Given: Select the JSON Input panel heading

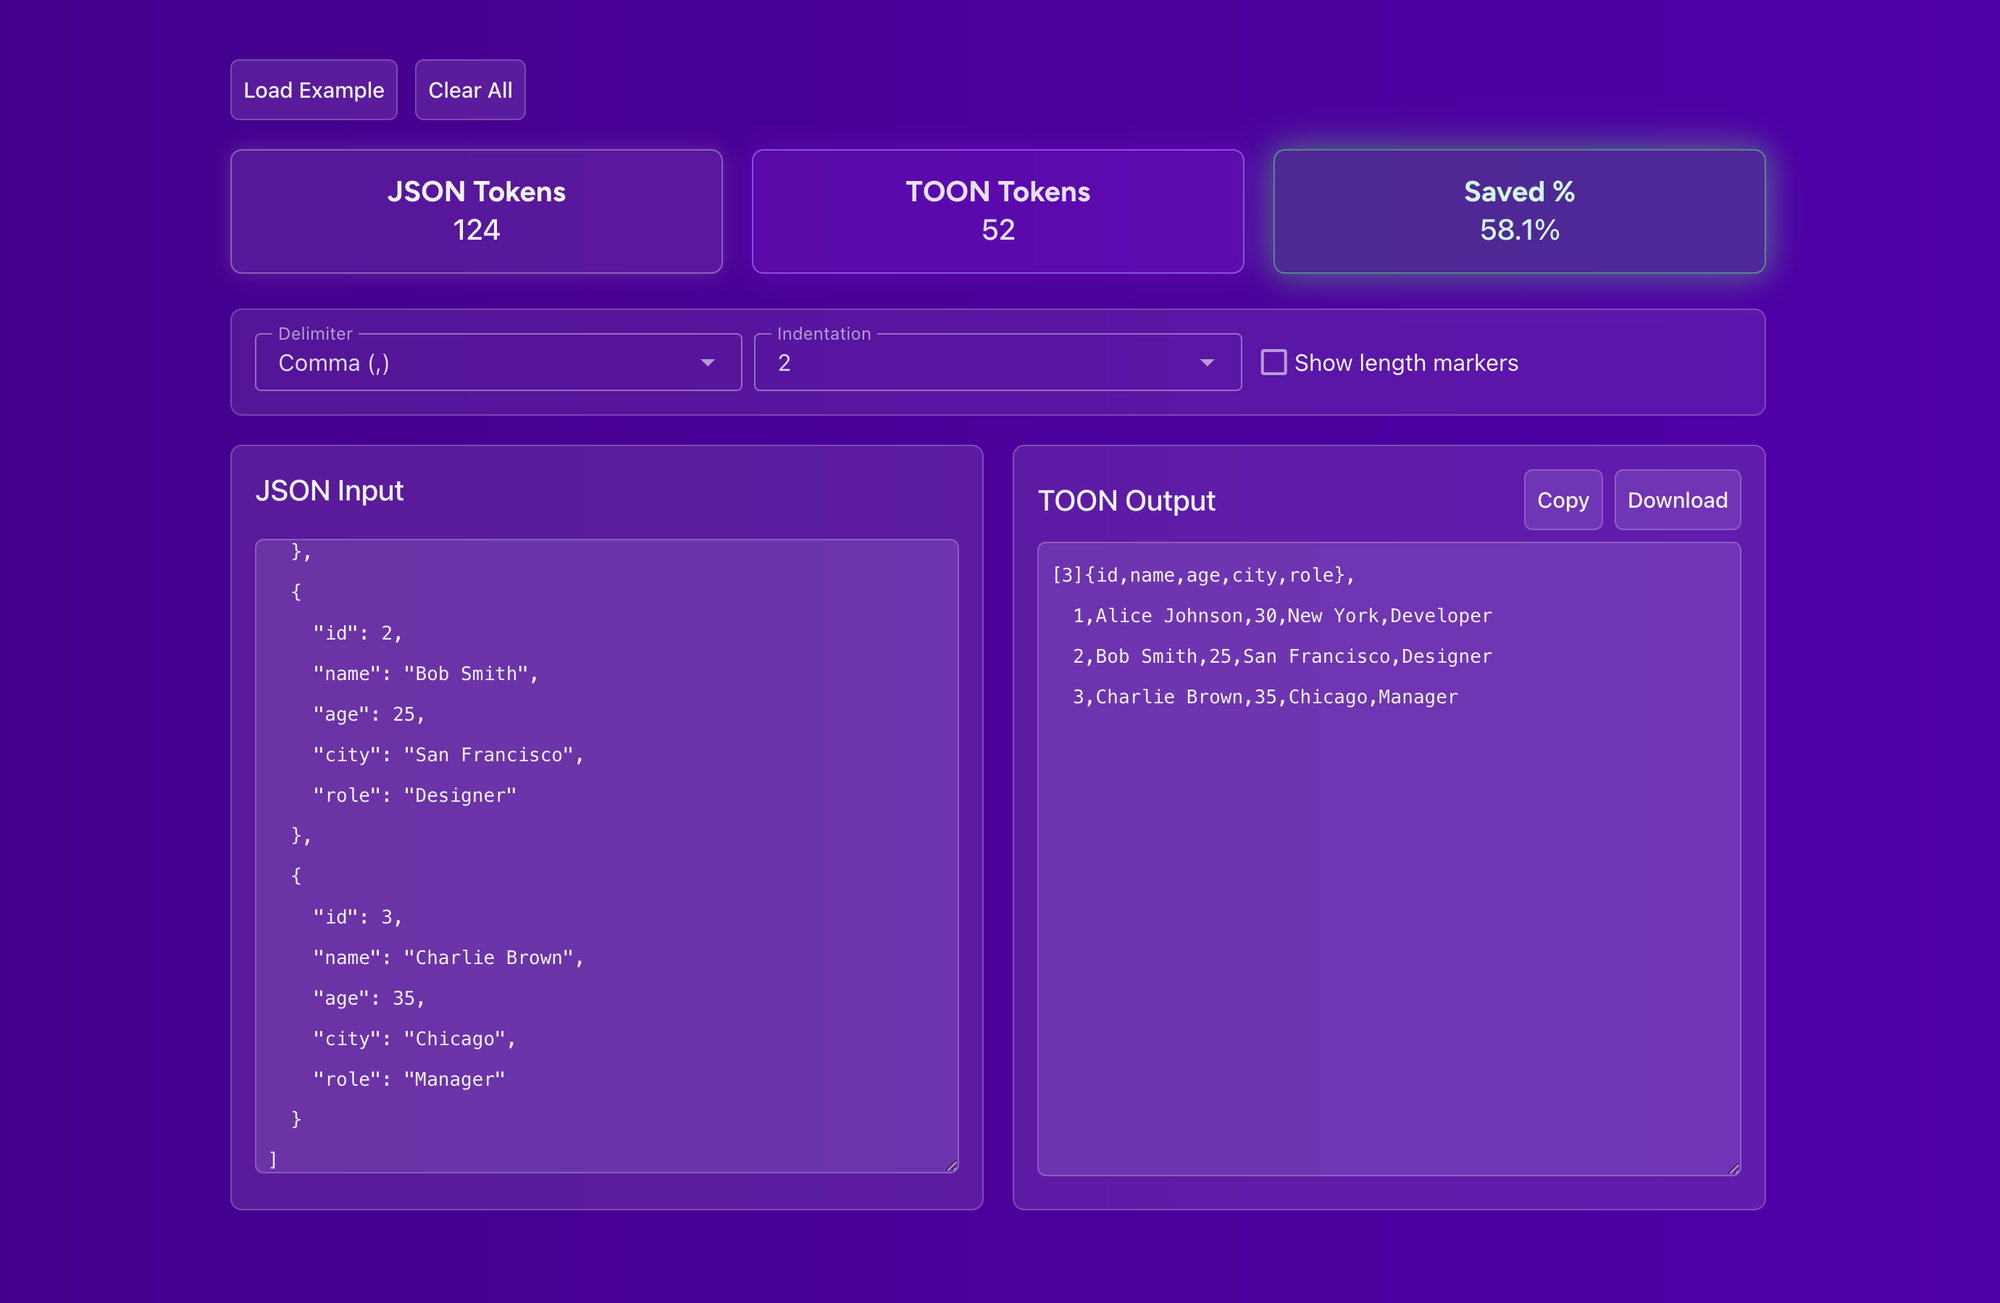Looking at the screenshot, I should 330,490.
